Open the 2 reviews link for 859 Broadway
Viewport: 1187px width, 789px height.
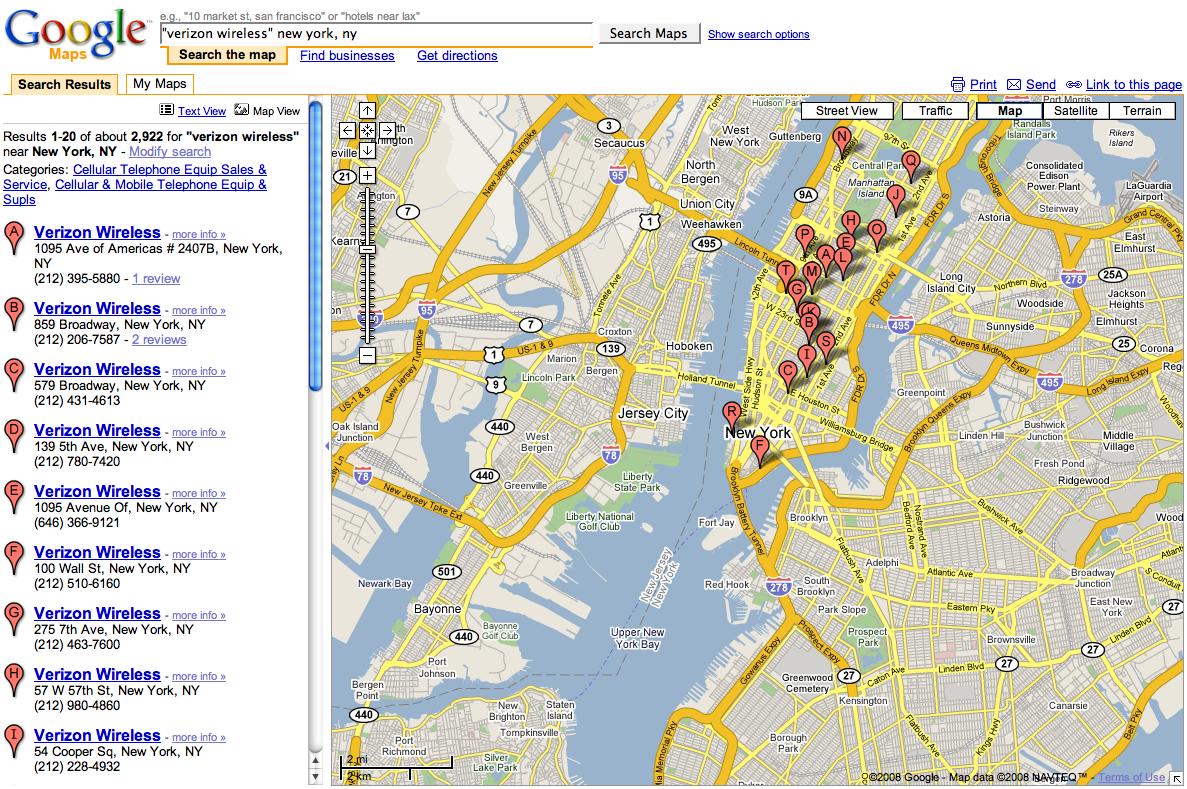pyautogui.click(x=159, y=340)
